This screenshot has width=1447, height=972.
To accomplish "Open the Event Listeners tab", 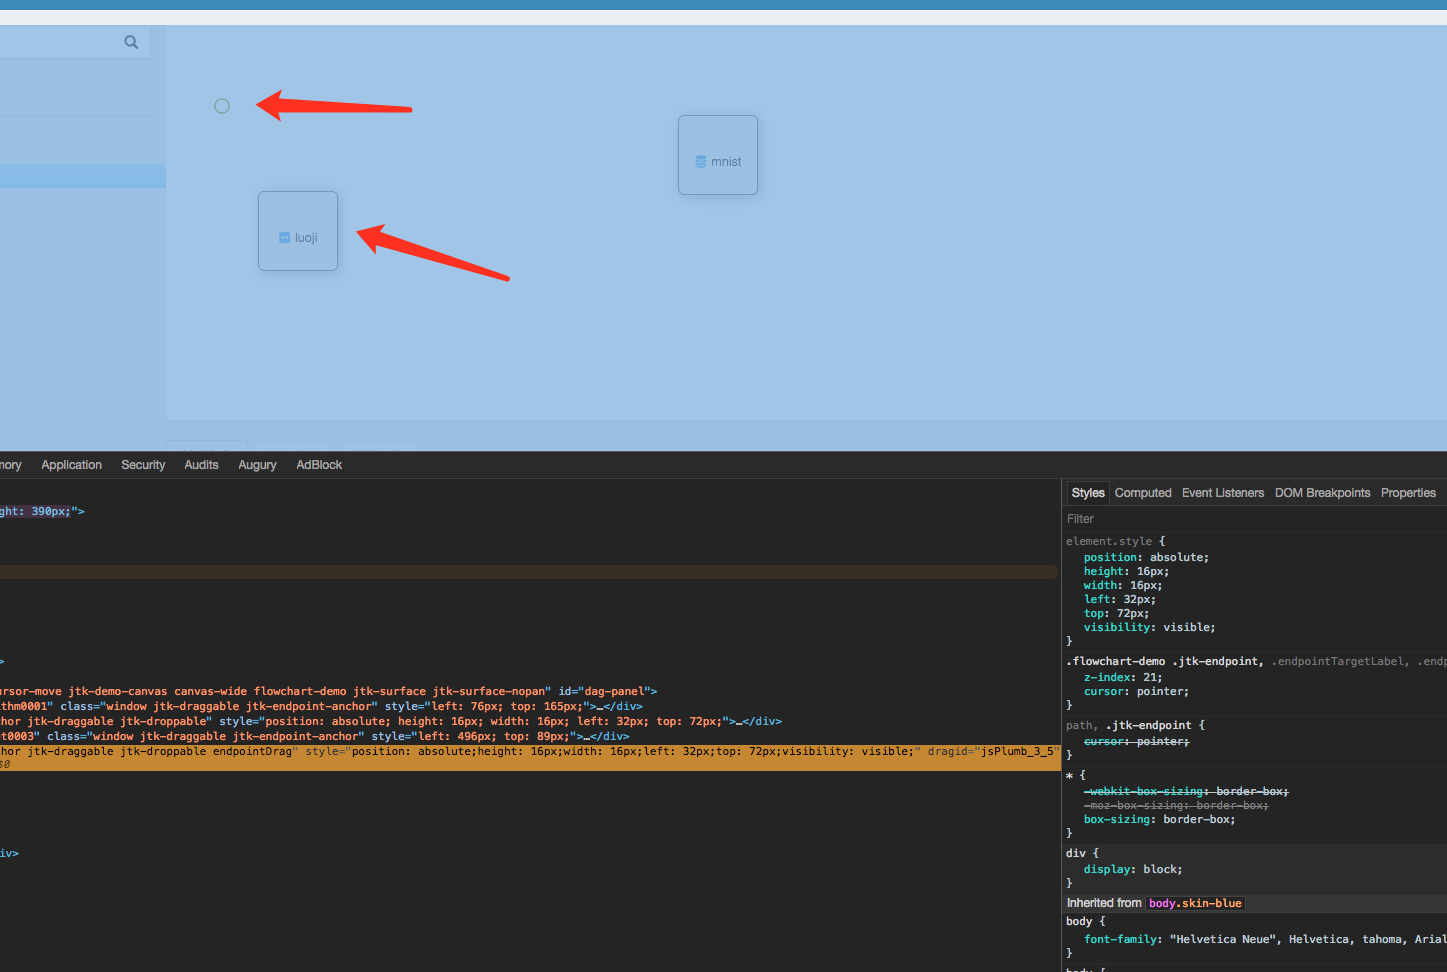I will click(1222, 492).
